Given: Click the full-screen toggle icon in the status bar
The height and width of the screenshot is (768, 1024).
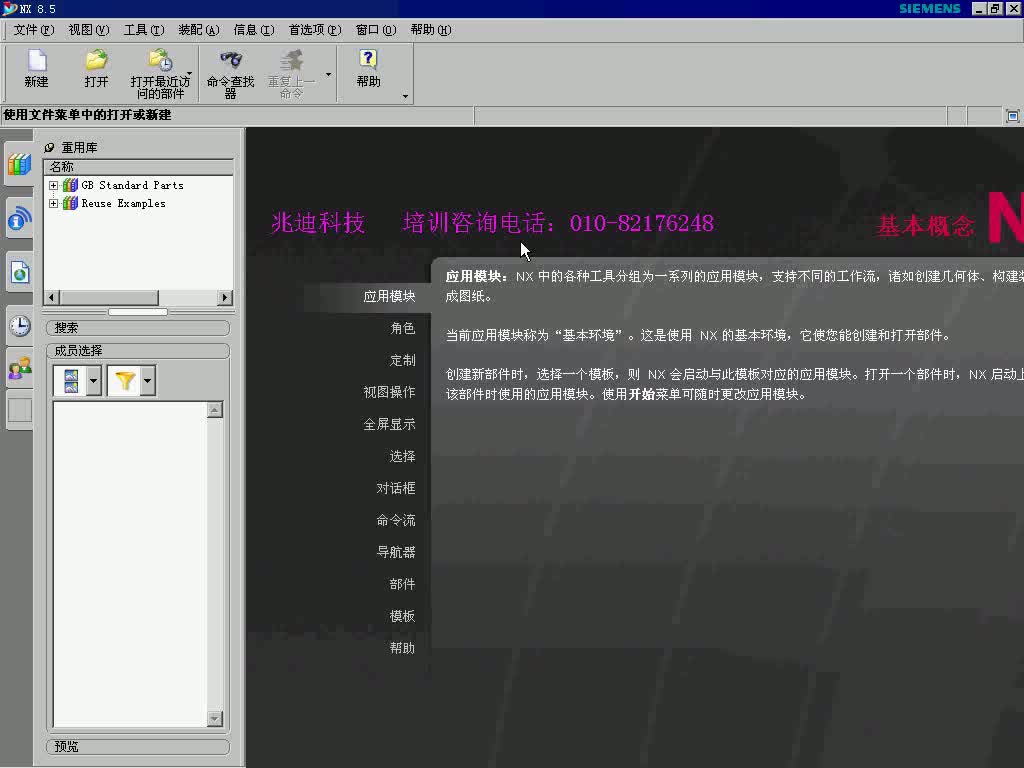Looking at the screenshot, I should 1012,116.
